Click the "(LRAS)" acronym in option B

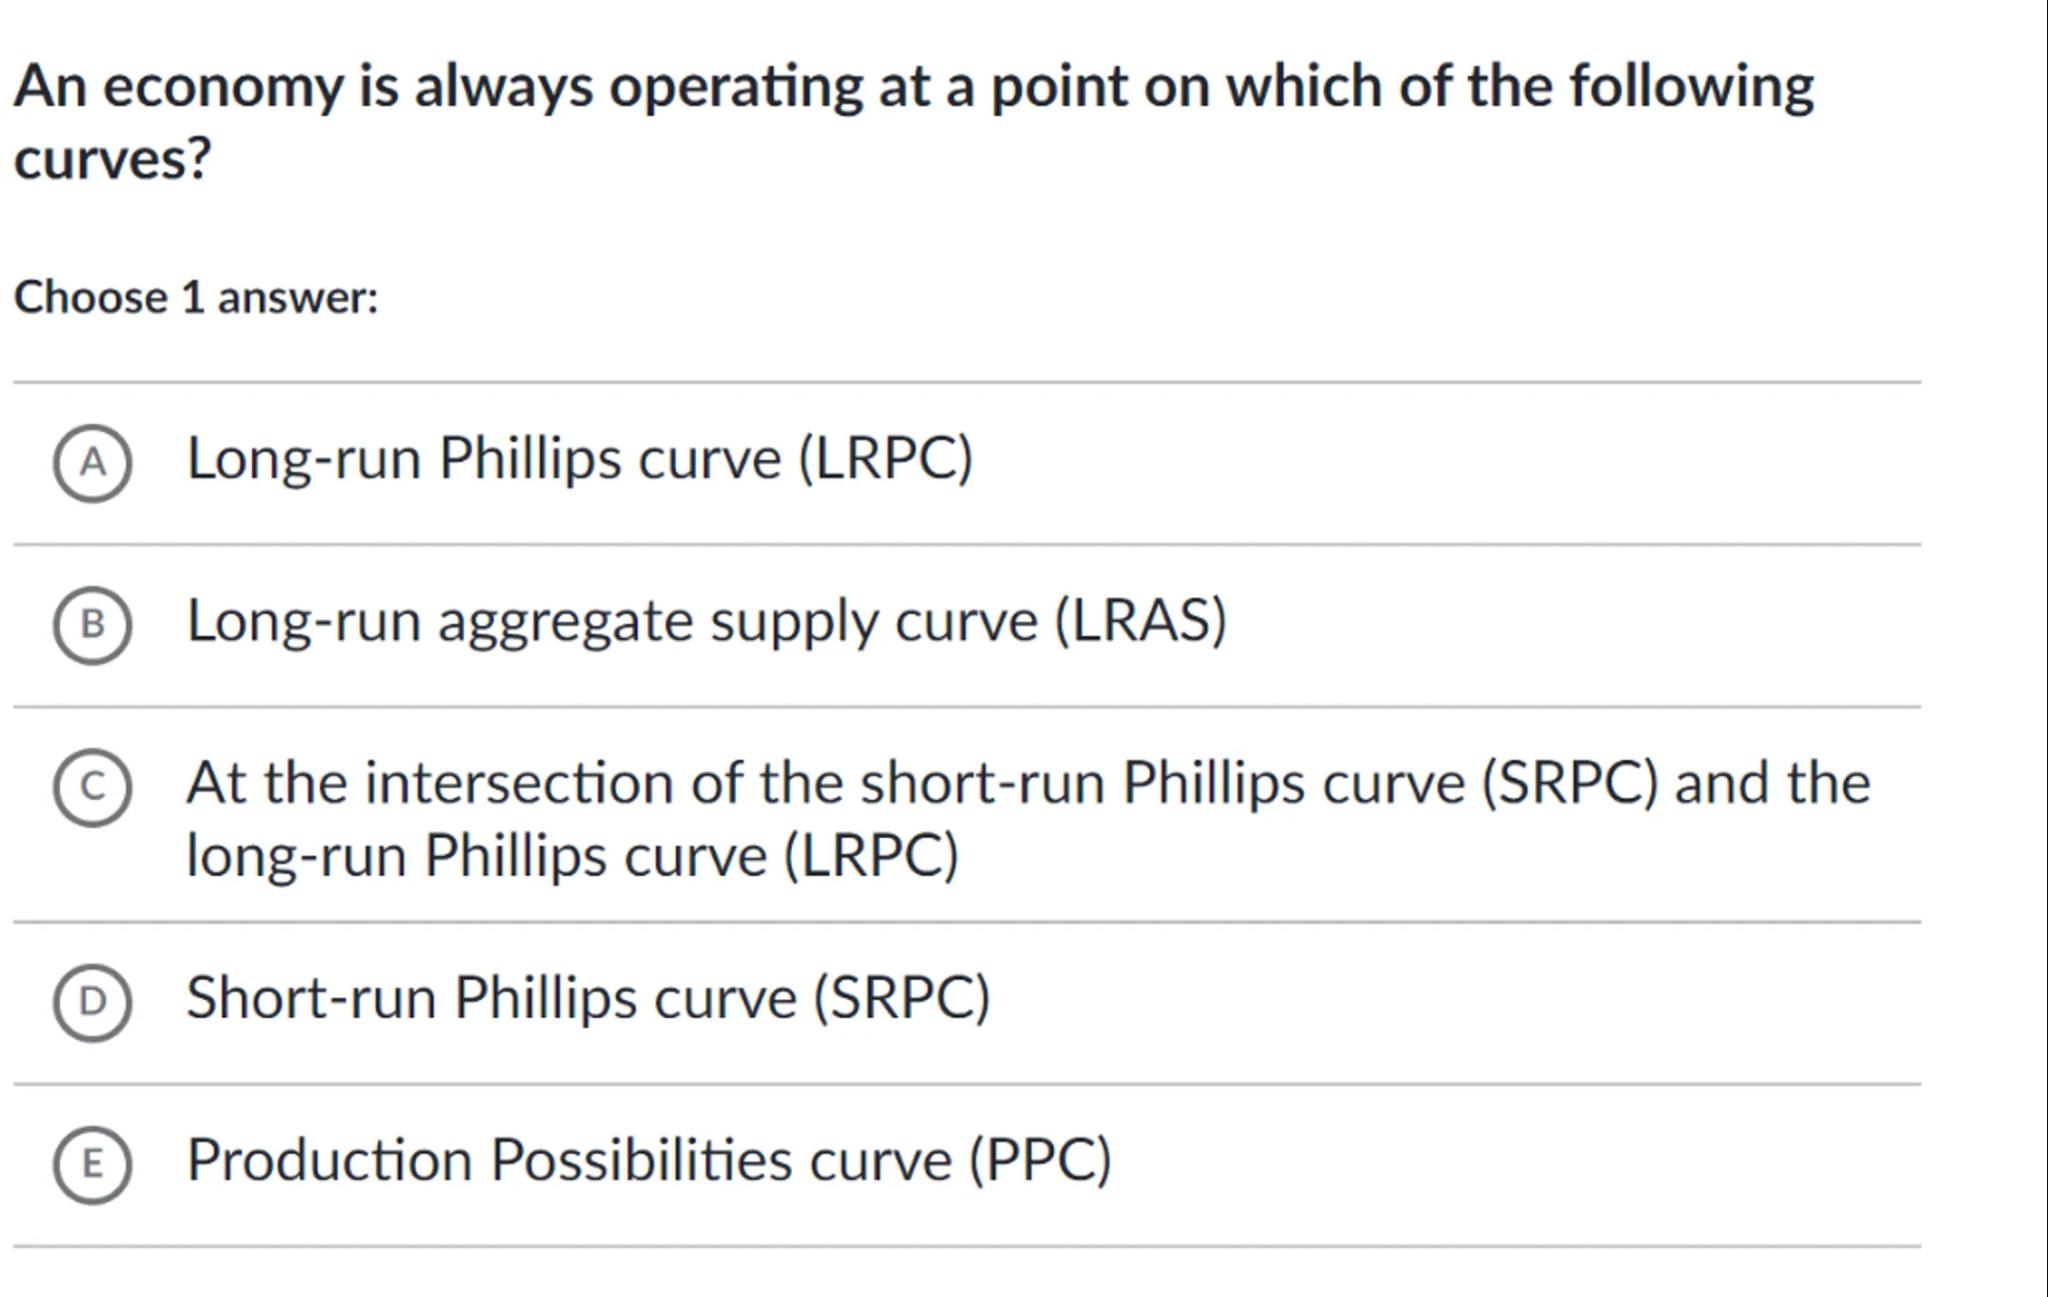pyautogui.click(x=1141, y=621)
